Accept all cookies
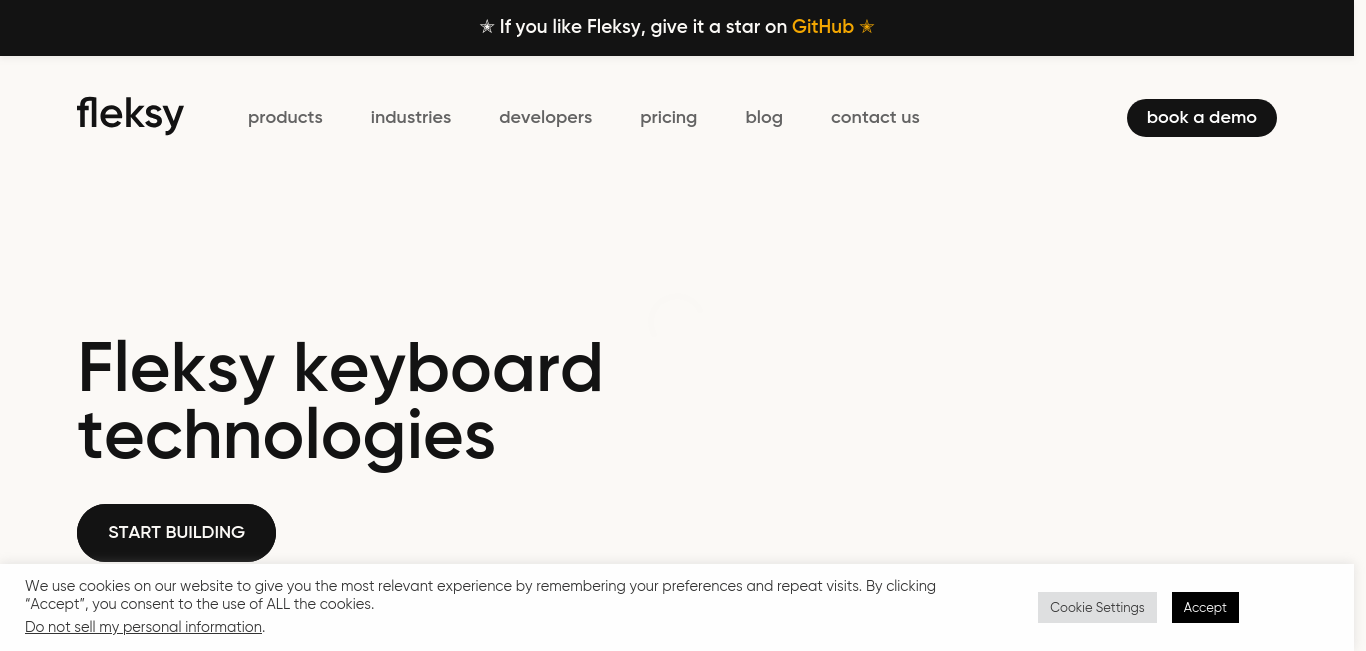 (1205, 607)
